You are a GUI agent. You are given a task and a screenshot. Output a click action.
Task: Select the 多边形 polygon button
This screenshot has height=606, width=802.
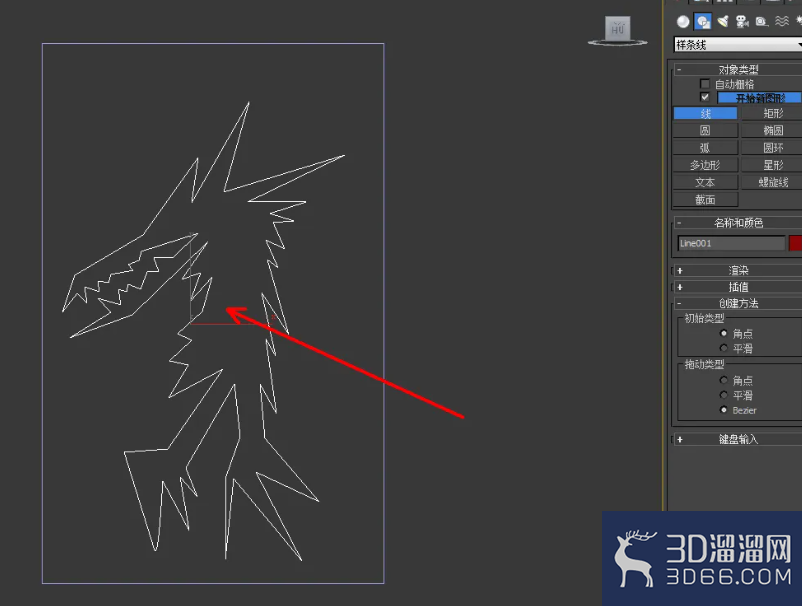tap(705, 165)
